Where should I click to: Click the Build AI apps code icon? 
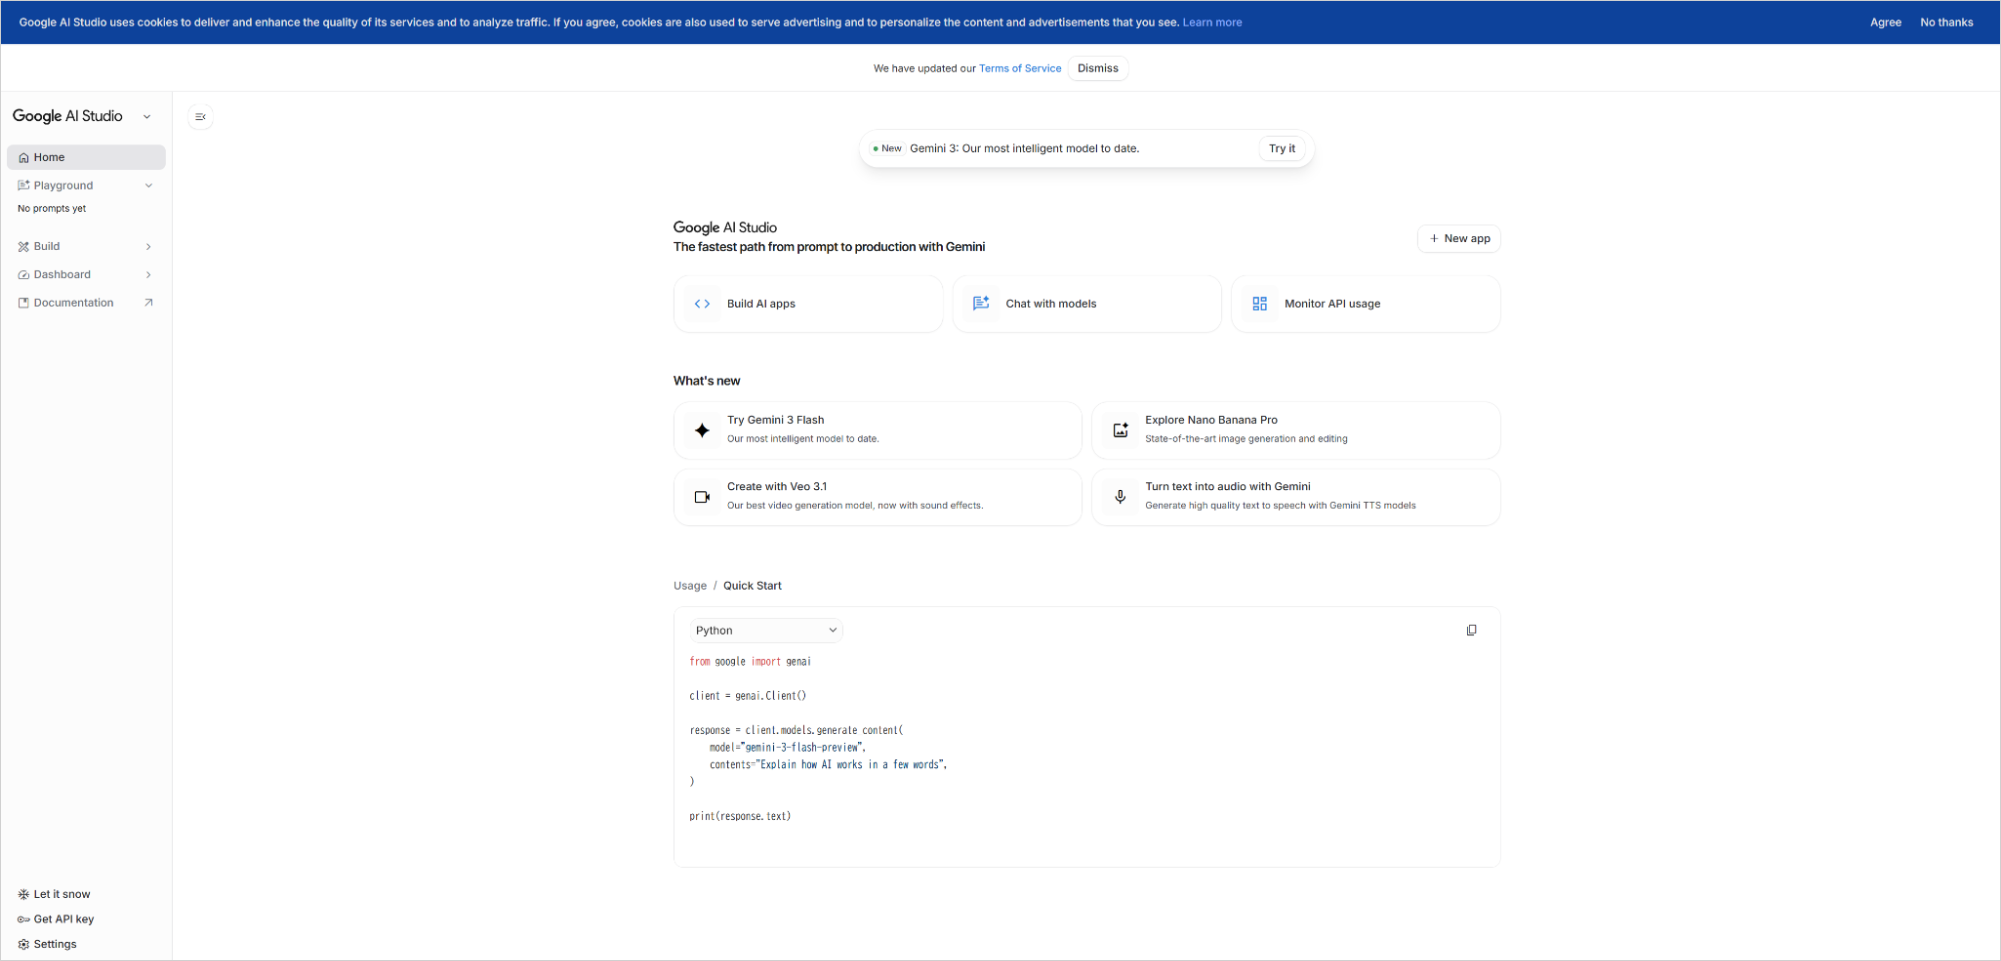coord(702,303)
